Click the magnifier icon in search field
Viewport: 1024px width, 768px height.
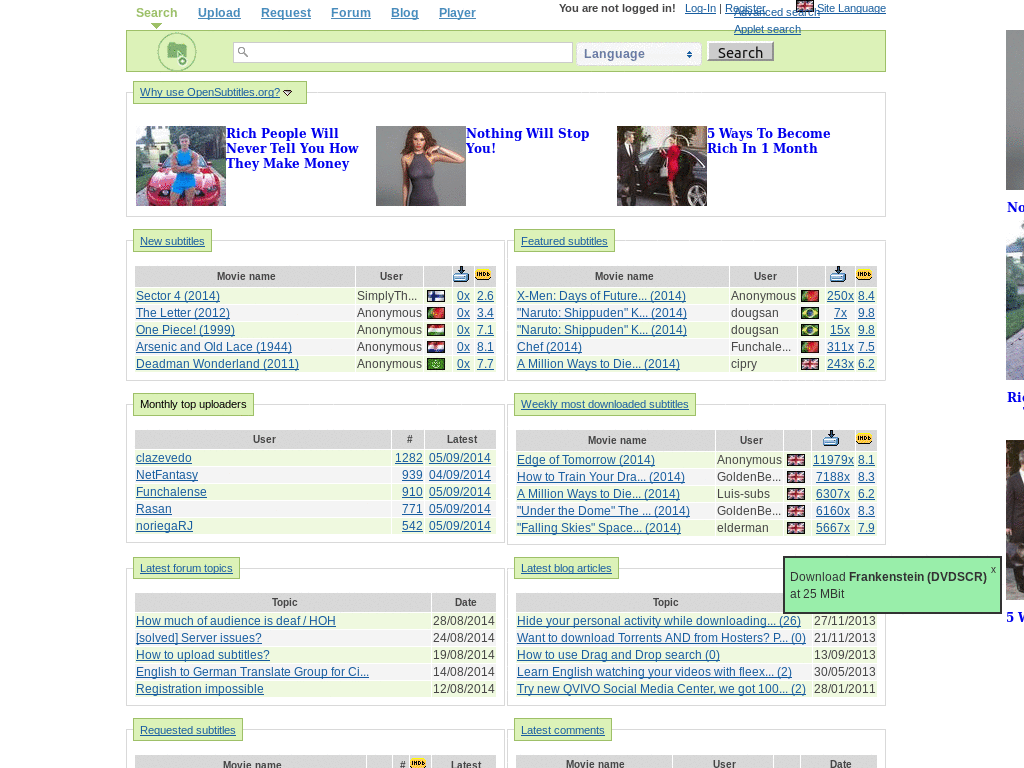click(242, 52)
